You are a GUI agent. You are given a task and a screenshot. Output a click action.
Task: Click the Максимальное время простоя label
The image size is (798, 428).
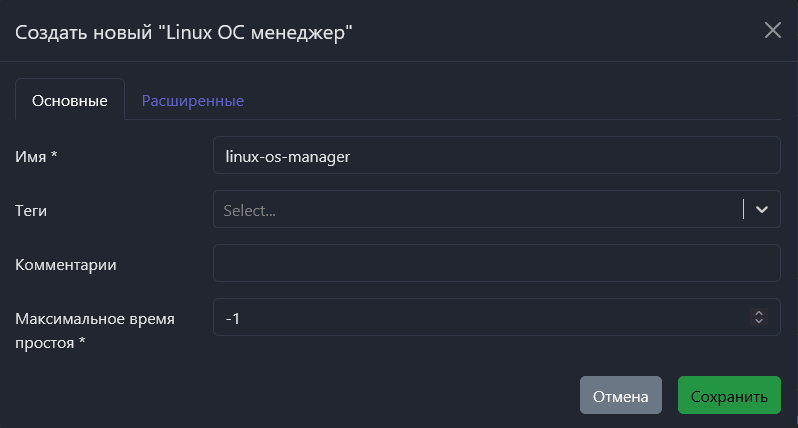(95, 319)
